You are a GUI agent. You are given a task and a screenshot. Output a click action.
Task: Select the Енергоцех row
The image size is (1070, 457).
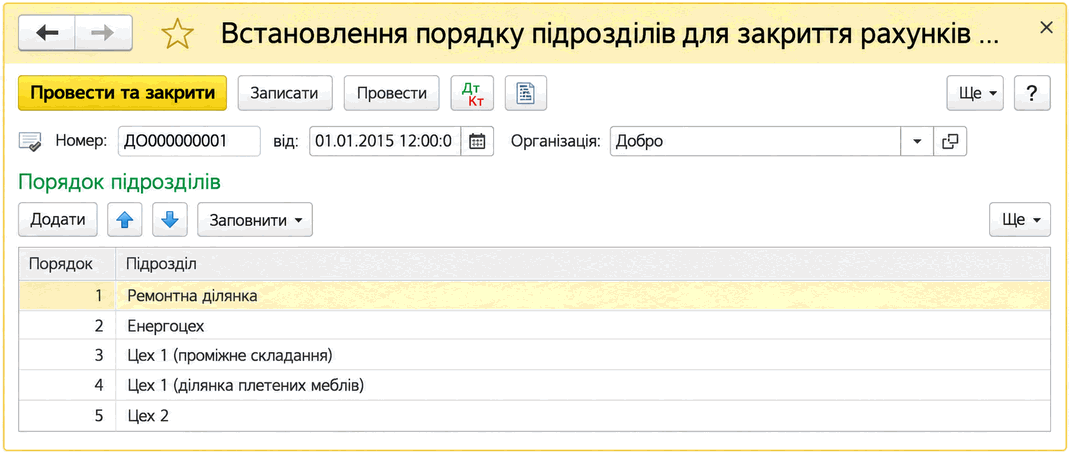(534, 326)
